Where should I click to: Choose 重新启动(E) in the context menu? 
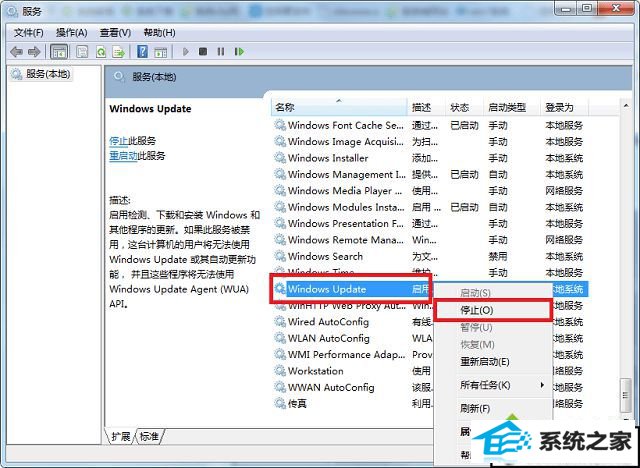pos(493,362)
